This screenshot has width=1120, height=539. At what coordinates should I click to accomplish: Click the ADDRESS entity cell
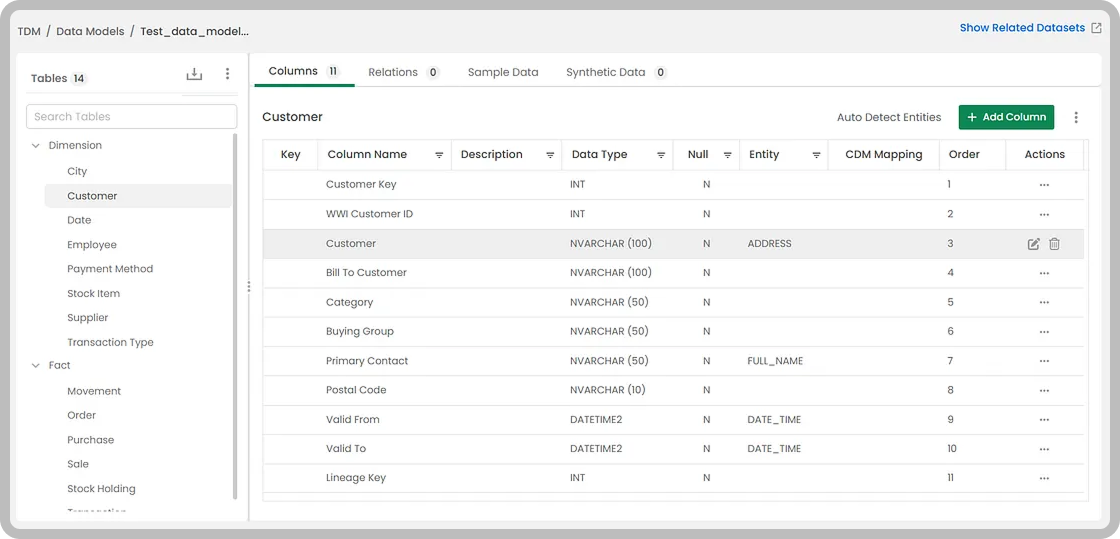(769, 244)
